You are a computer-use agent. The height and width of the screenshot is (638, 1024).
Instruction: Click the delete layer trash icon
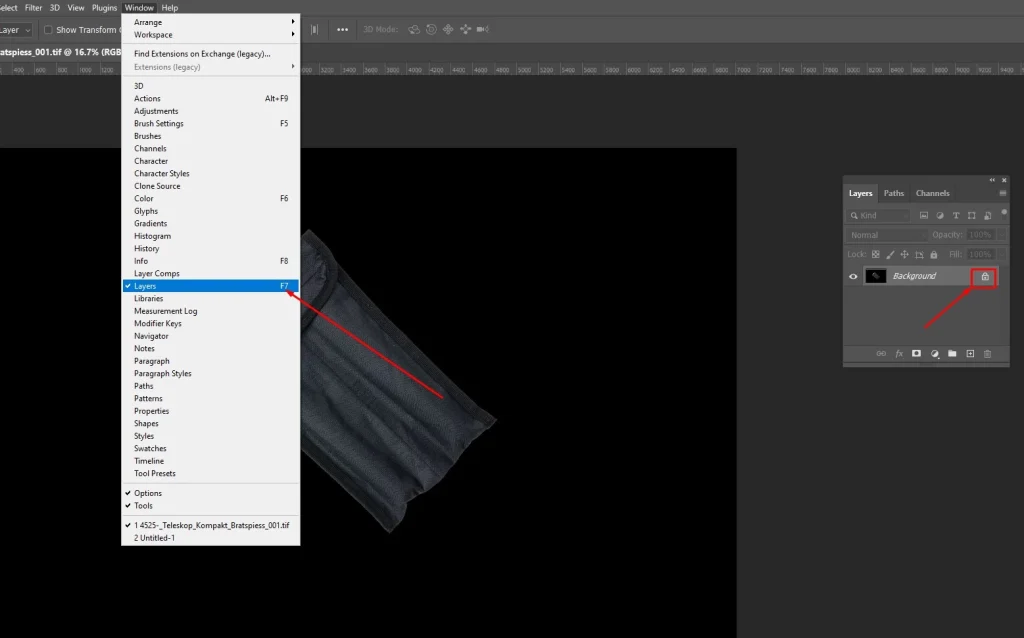(x=987, y=353)
